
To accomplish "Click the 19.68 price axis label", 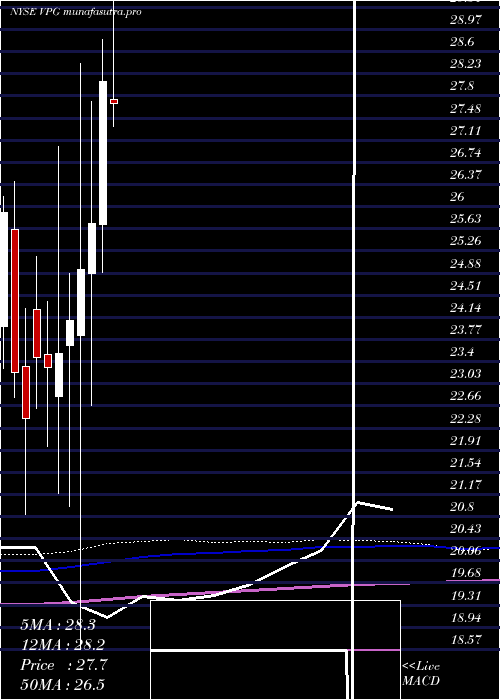I will (465, 573).
